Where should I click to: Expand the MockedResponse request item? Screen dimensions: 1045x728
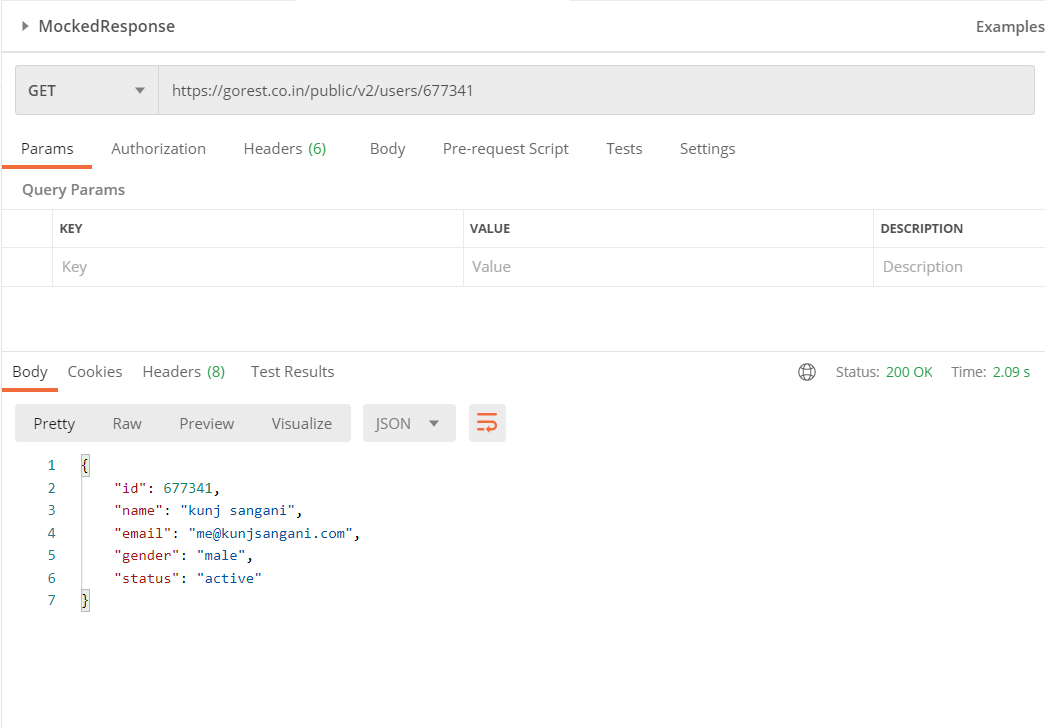[x=27, y=26]
